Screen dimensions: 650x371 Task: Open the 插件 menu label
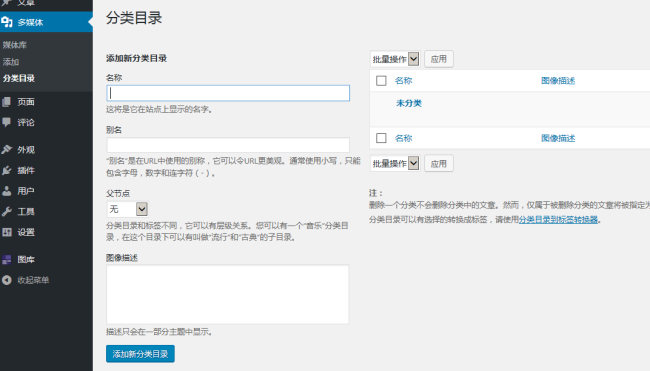pos(26,170)
